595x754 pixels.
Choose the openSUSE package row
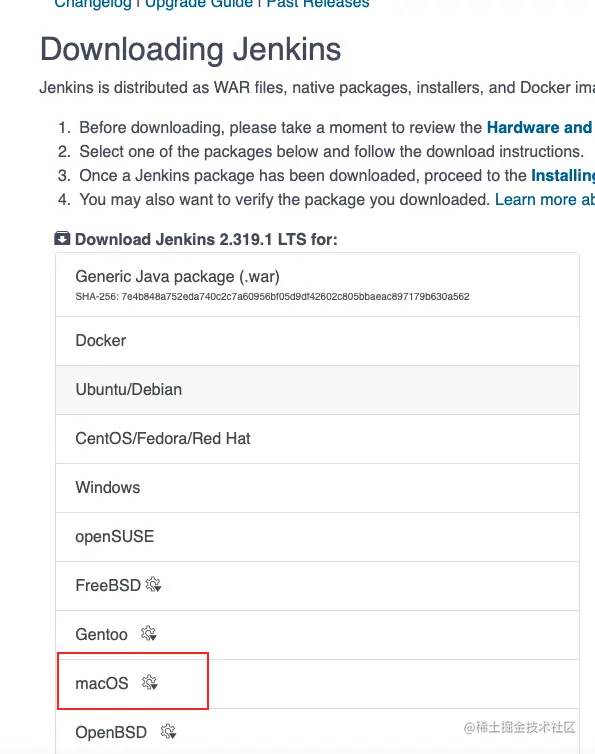coord(317,537)
